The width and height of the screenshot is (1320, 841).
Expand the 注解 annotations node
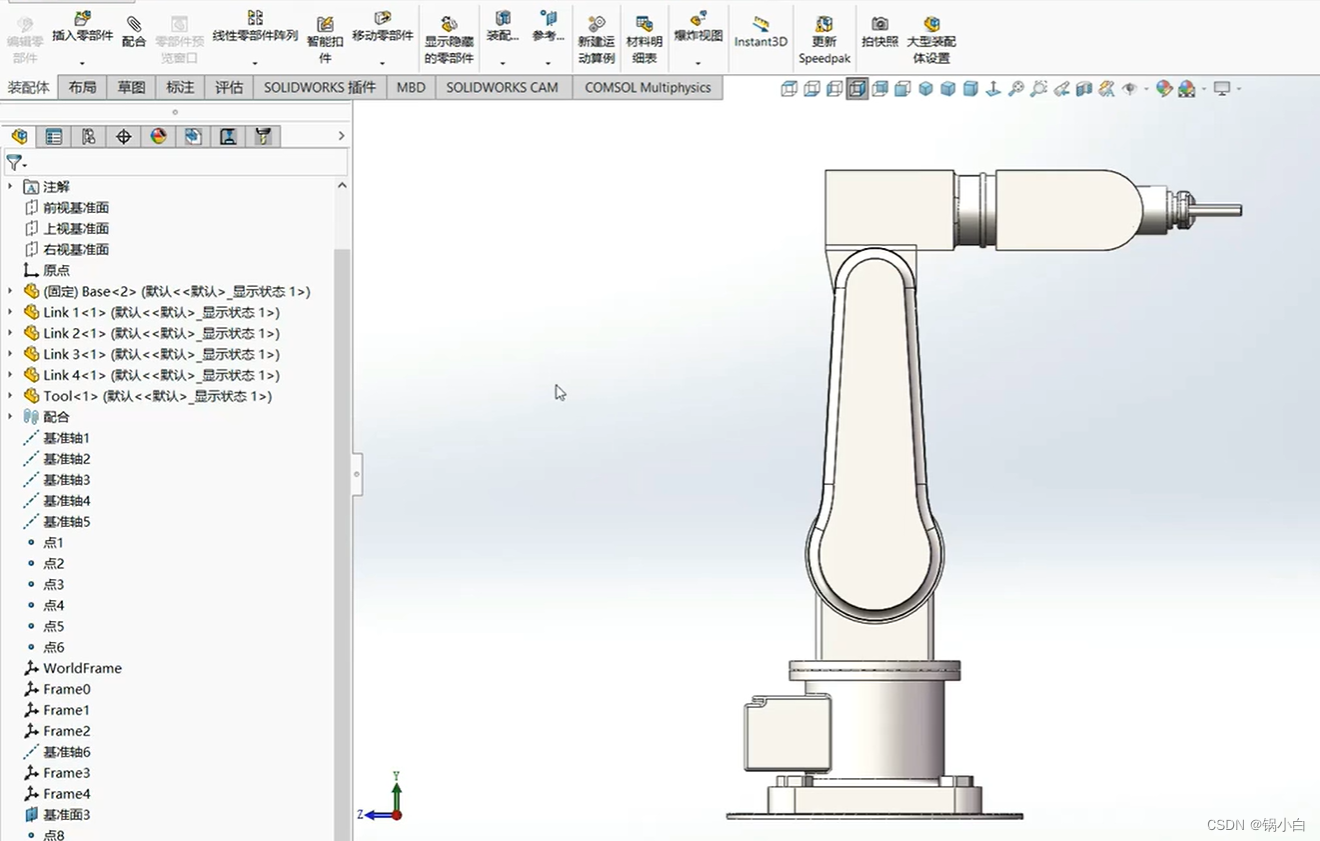pos(11,186)
